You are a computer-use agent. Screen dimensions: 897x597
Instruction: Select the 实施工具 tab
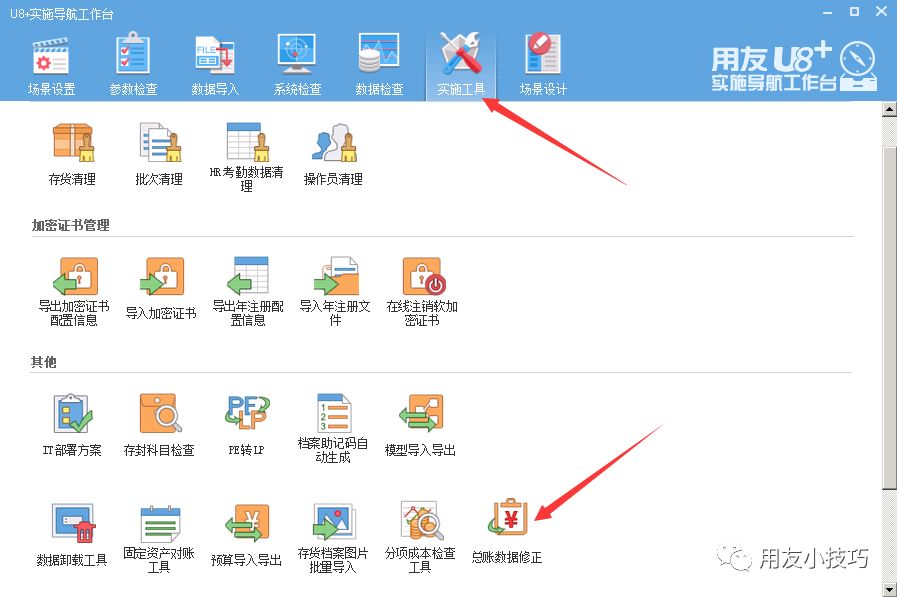pos(461,64)
